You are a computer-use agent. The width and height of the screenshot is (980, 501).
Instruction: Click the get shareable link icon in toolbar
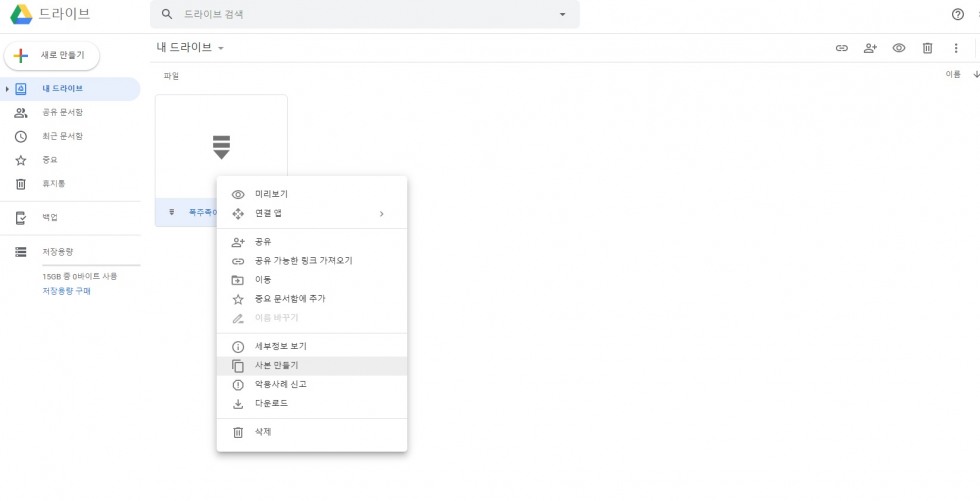[x=841, y=48]
